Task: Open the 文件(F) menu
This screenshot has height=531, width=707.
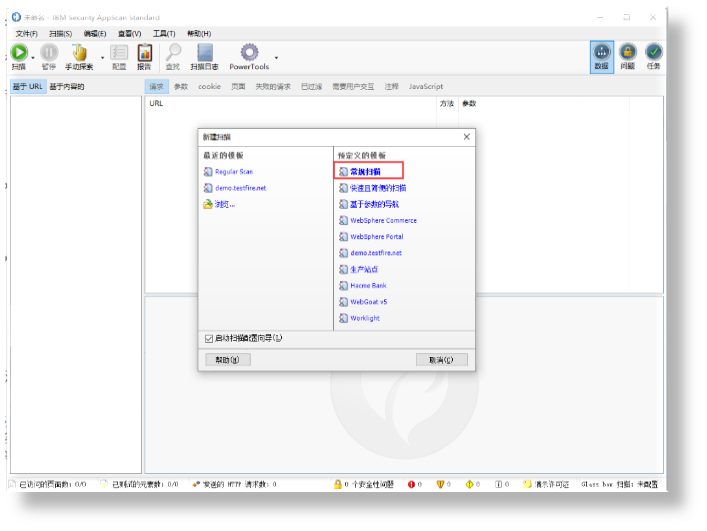Action: click(x=26, y=33)
